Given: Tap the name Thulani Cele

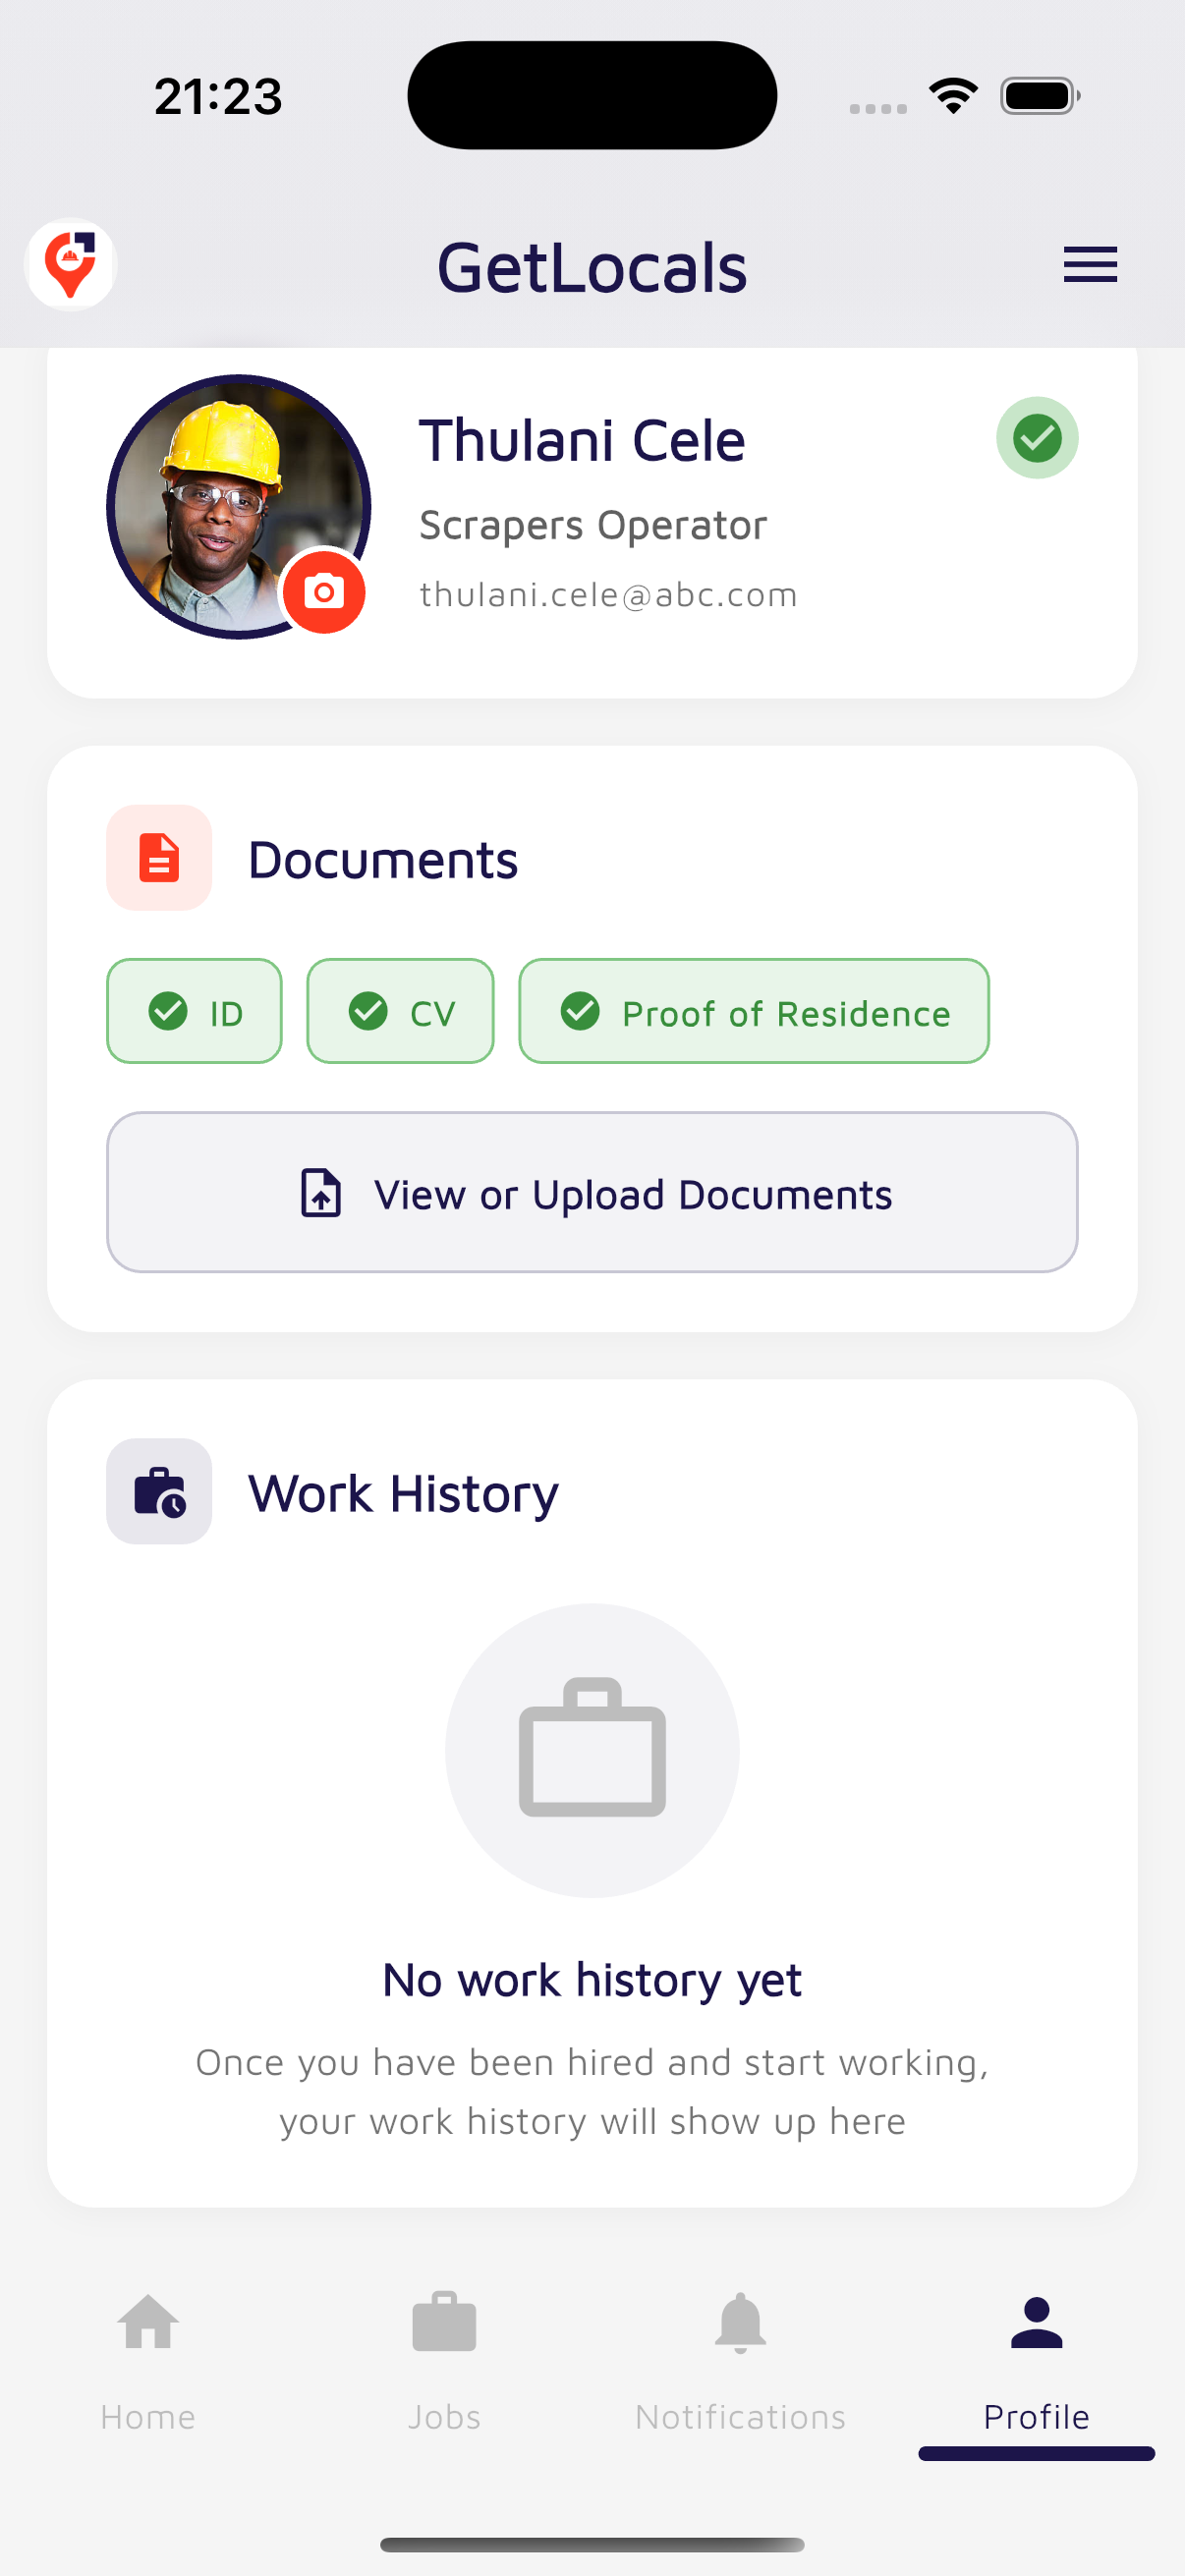Looking at the screenshot, I should coord(582,440).
